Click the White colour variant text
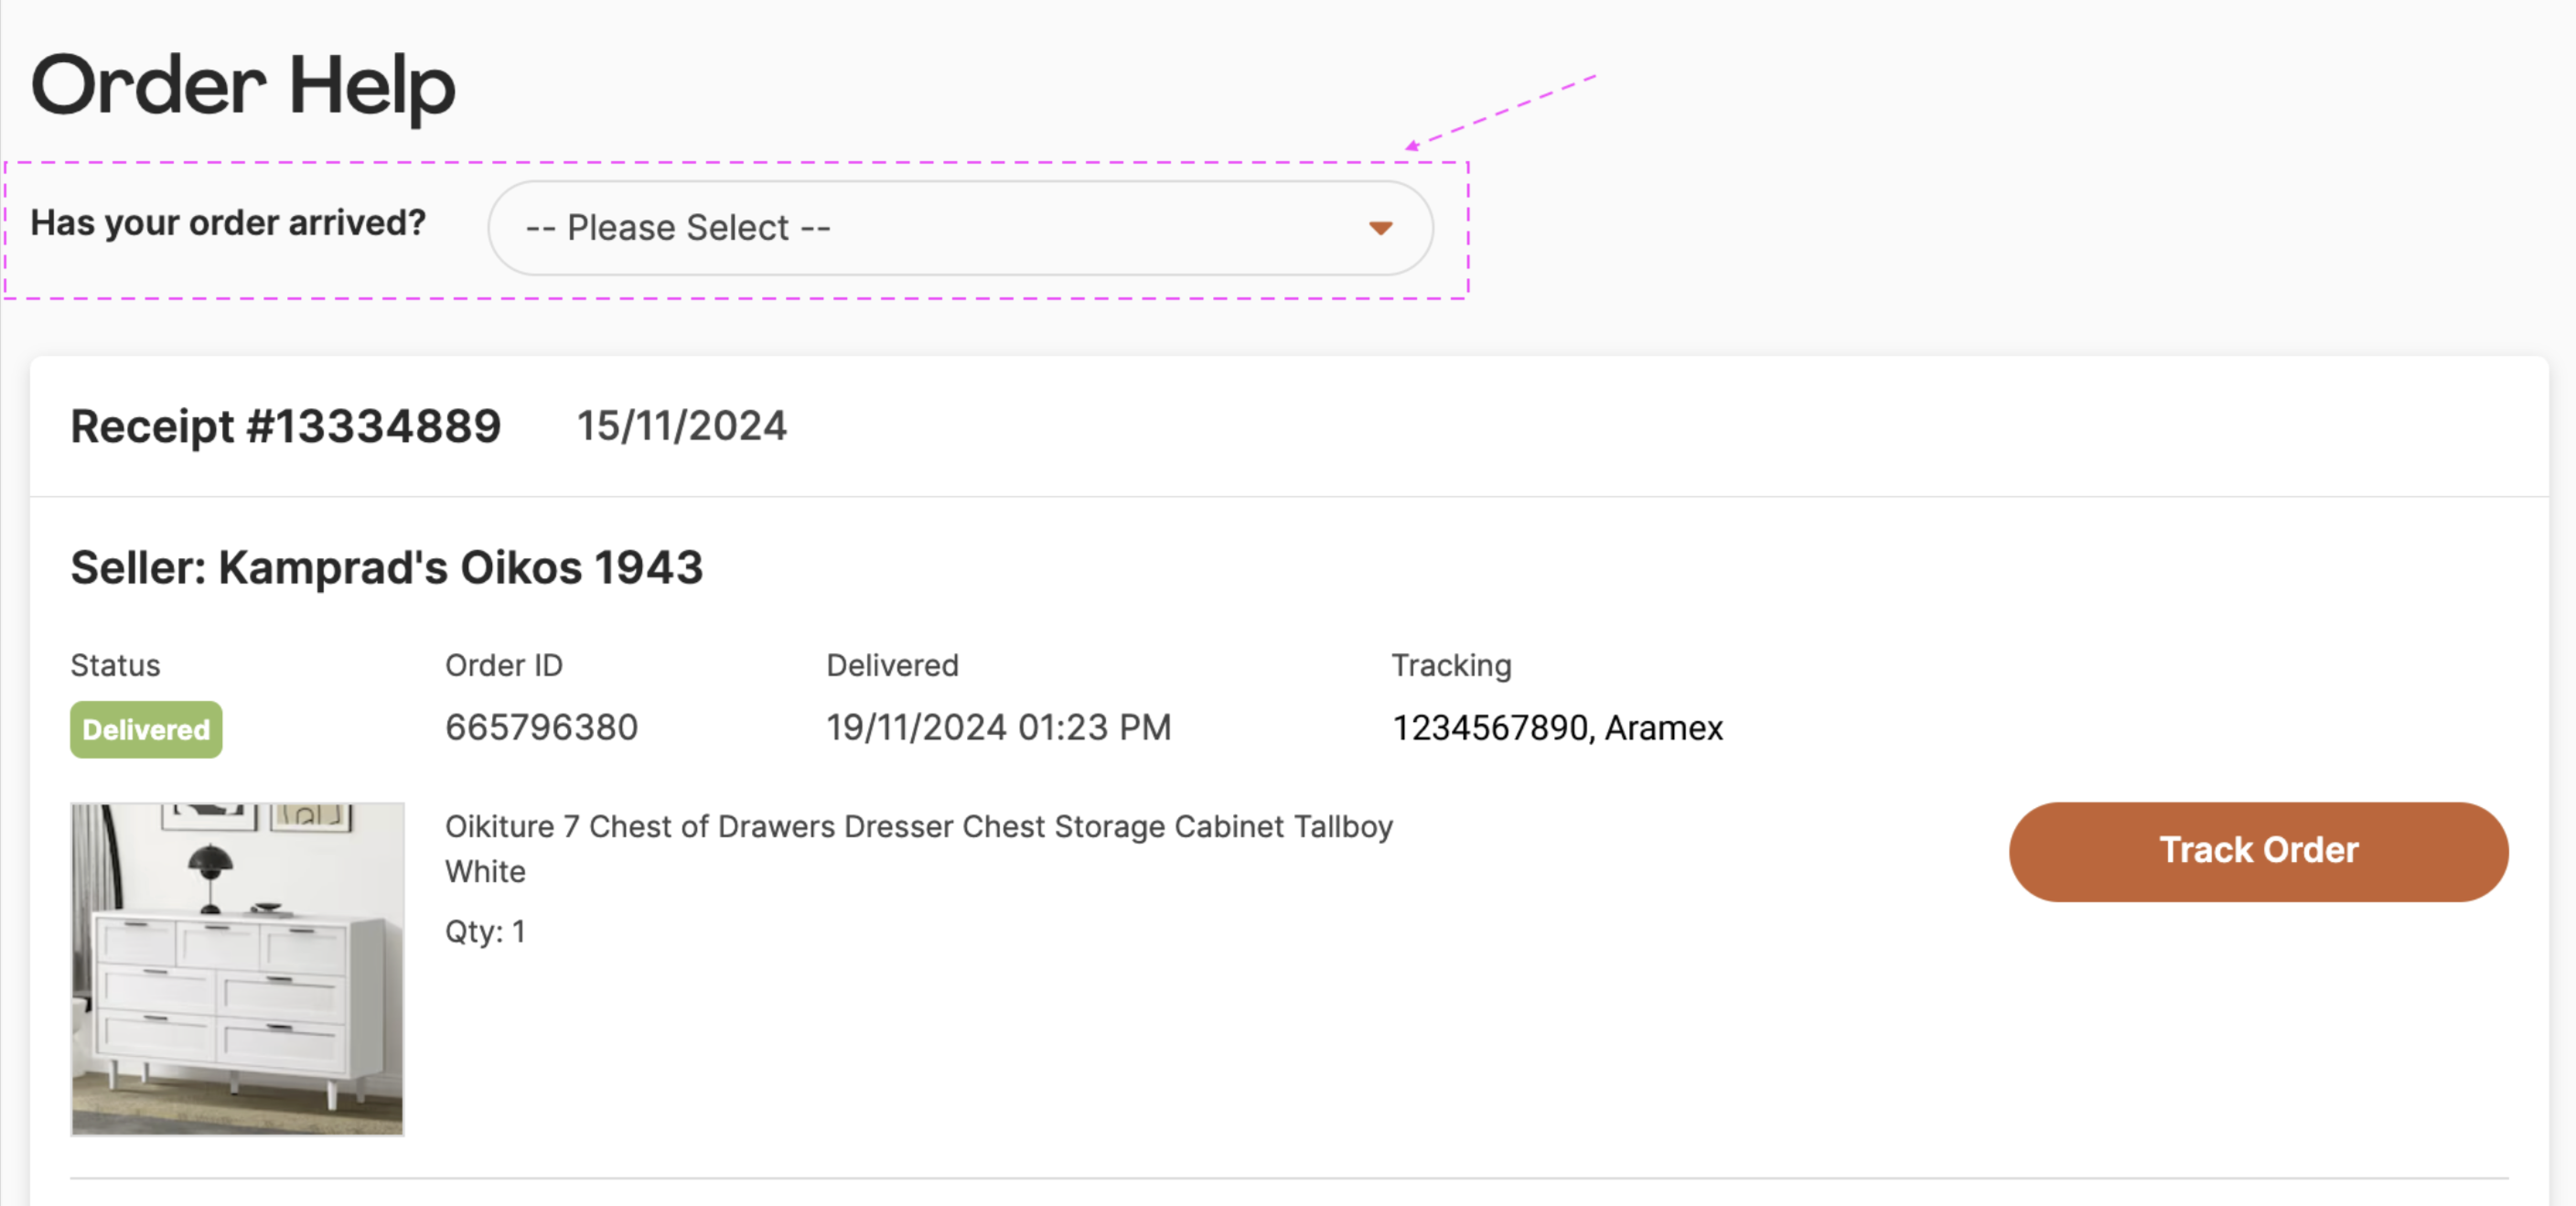 (485, 871)
